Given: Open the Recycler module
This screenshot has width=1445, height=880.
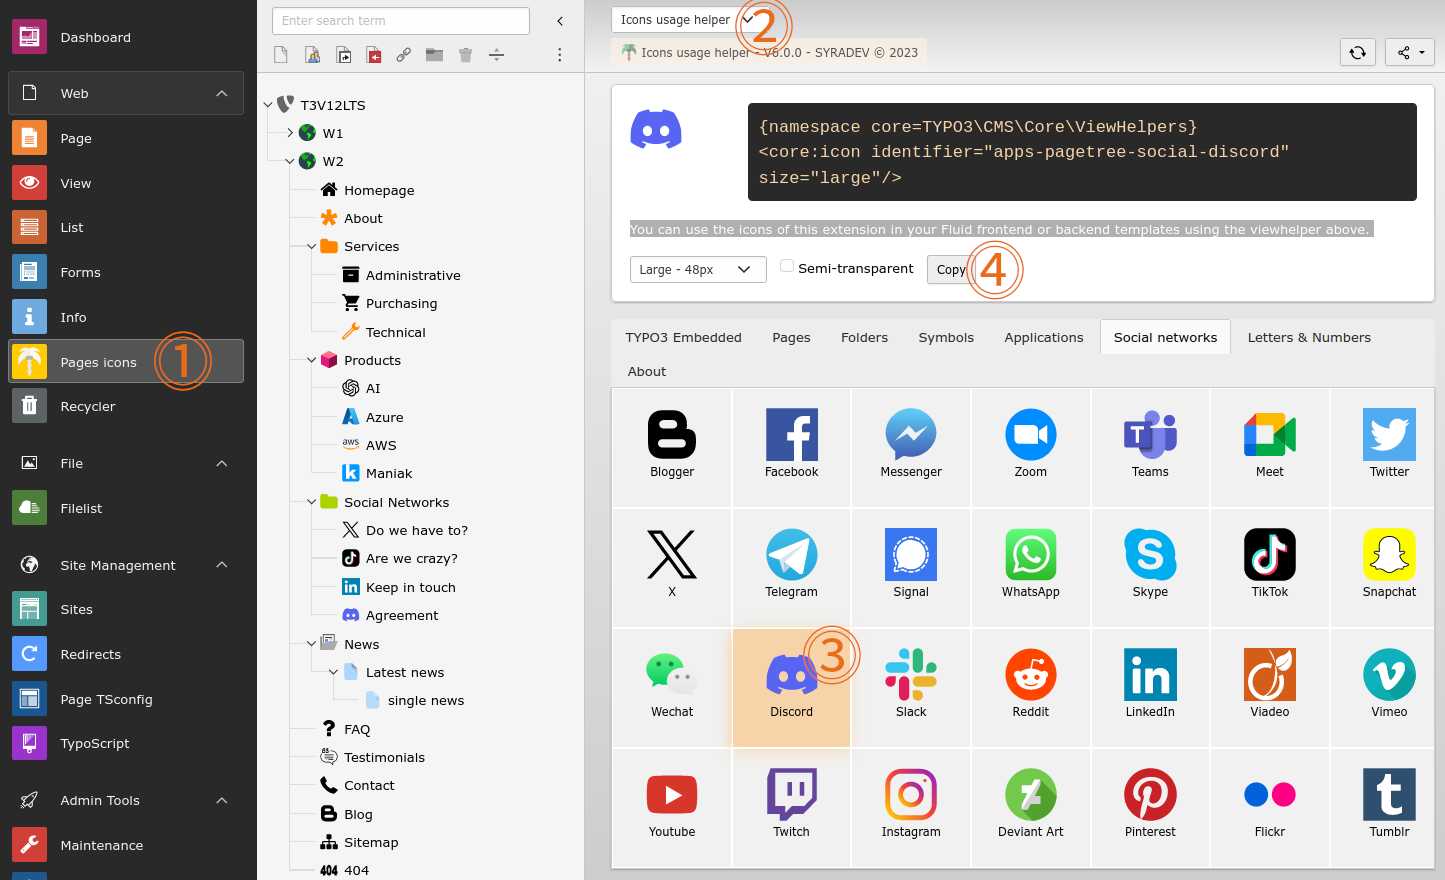Looking at the screenshot, I should [x=126, y=407].
